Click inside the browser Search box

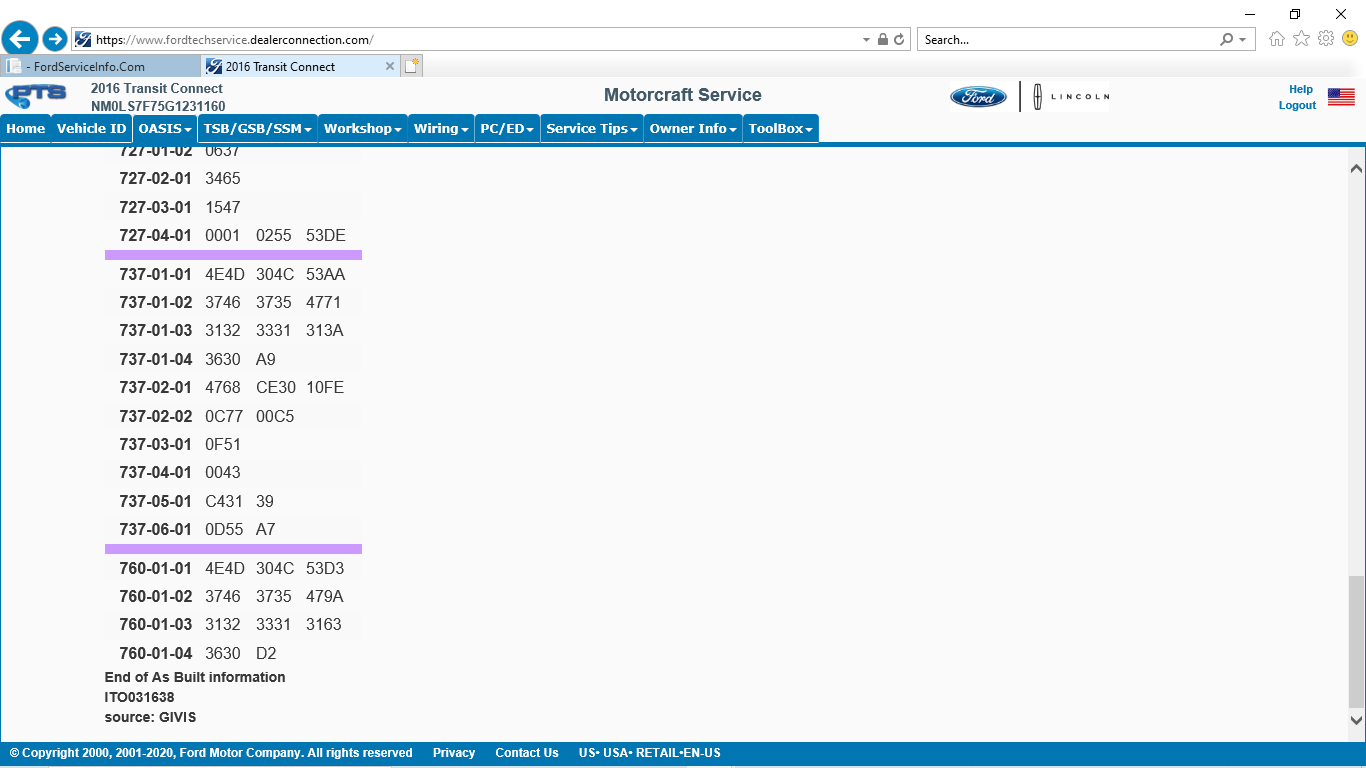click(x=1065, y=40)
